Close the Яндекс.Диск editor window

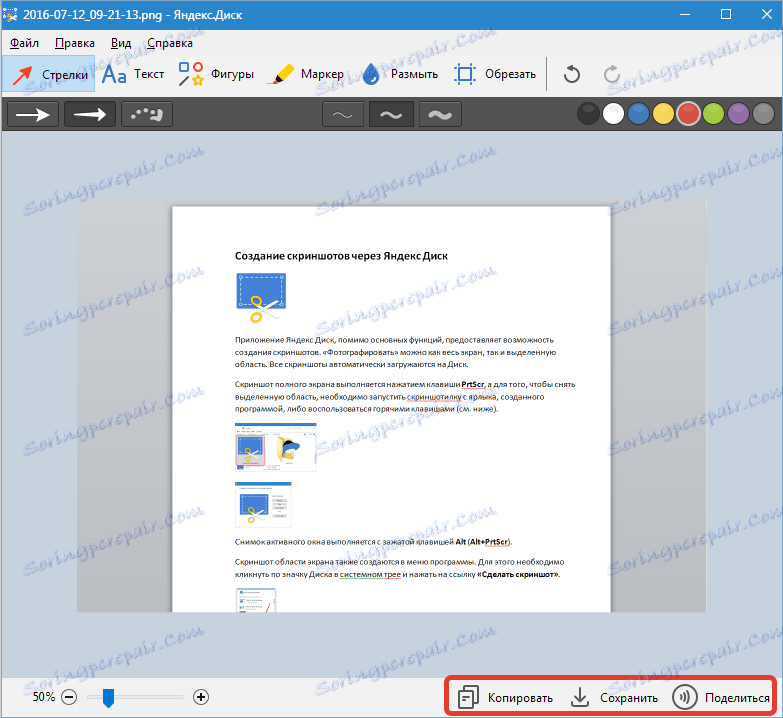767,14
